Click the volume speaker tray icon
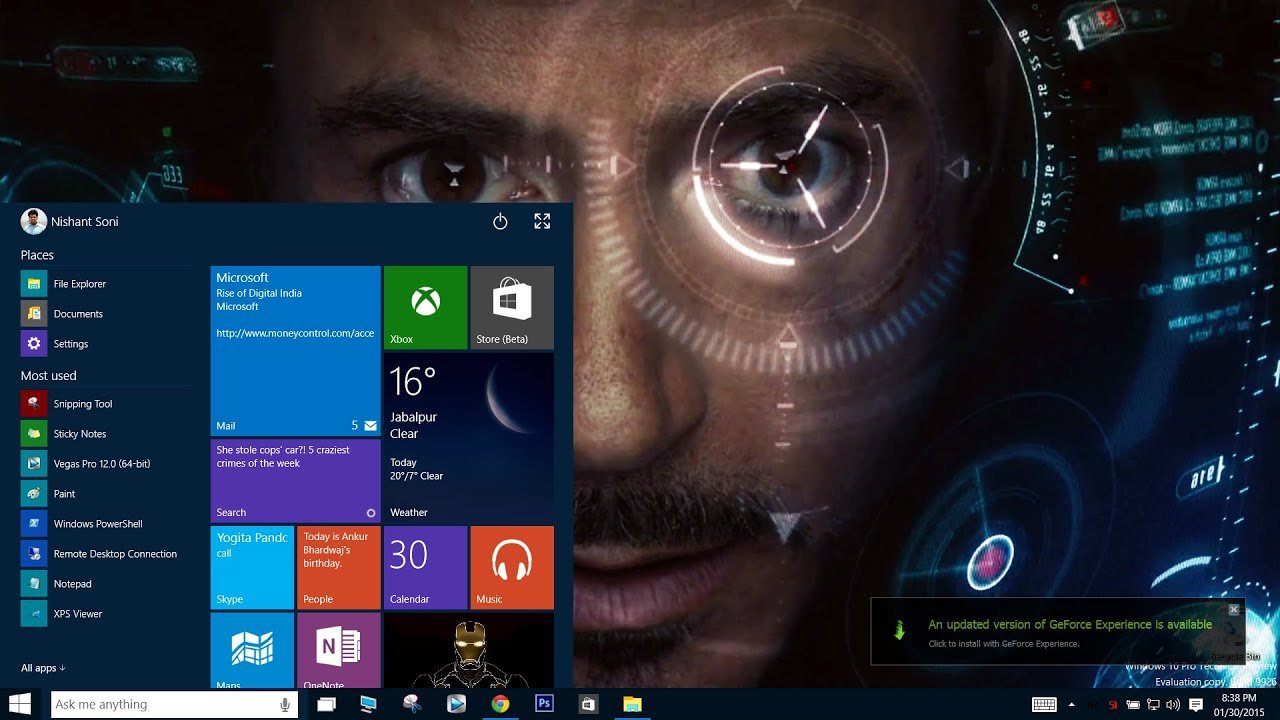The height and width of the screenshot is (720, 1280). [x=1172, y=704]
